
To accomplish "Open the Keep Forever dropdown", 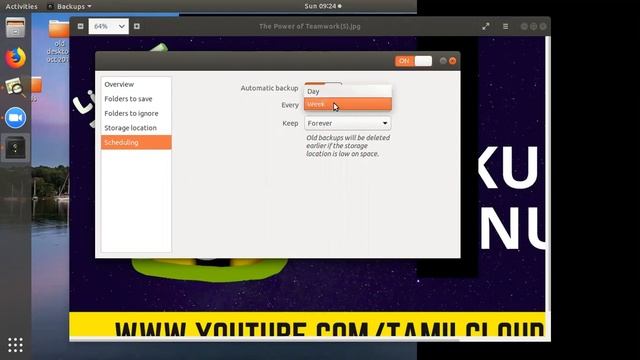I will 348,123.
